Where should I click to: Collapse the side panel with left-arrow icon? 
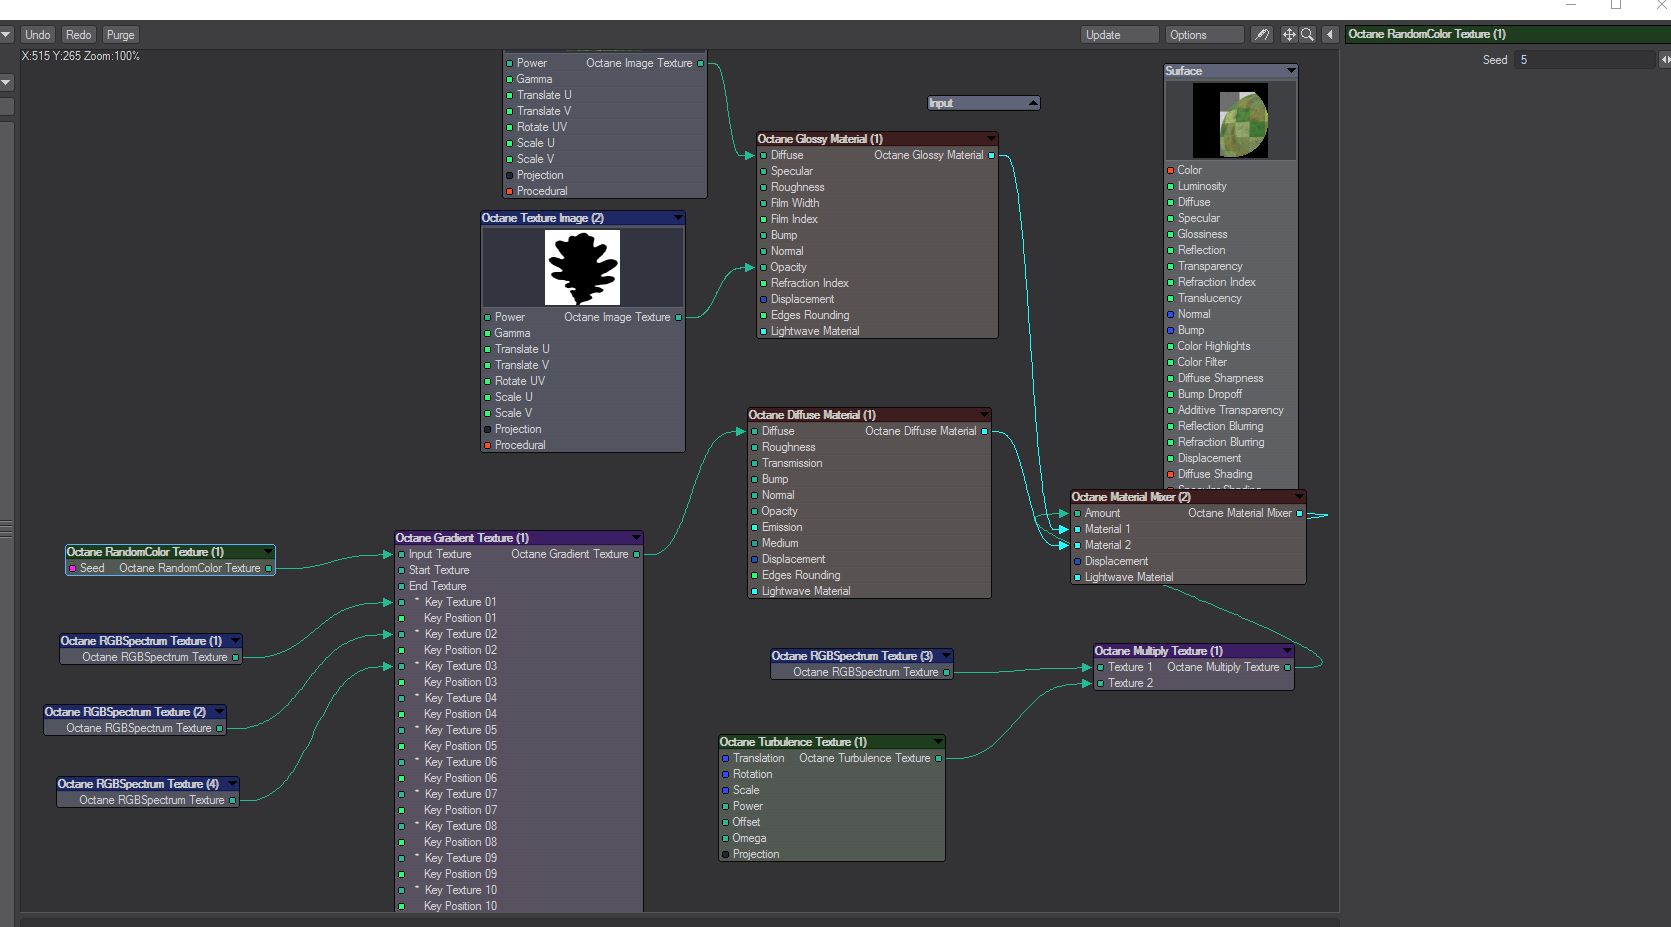1330,35
